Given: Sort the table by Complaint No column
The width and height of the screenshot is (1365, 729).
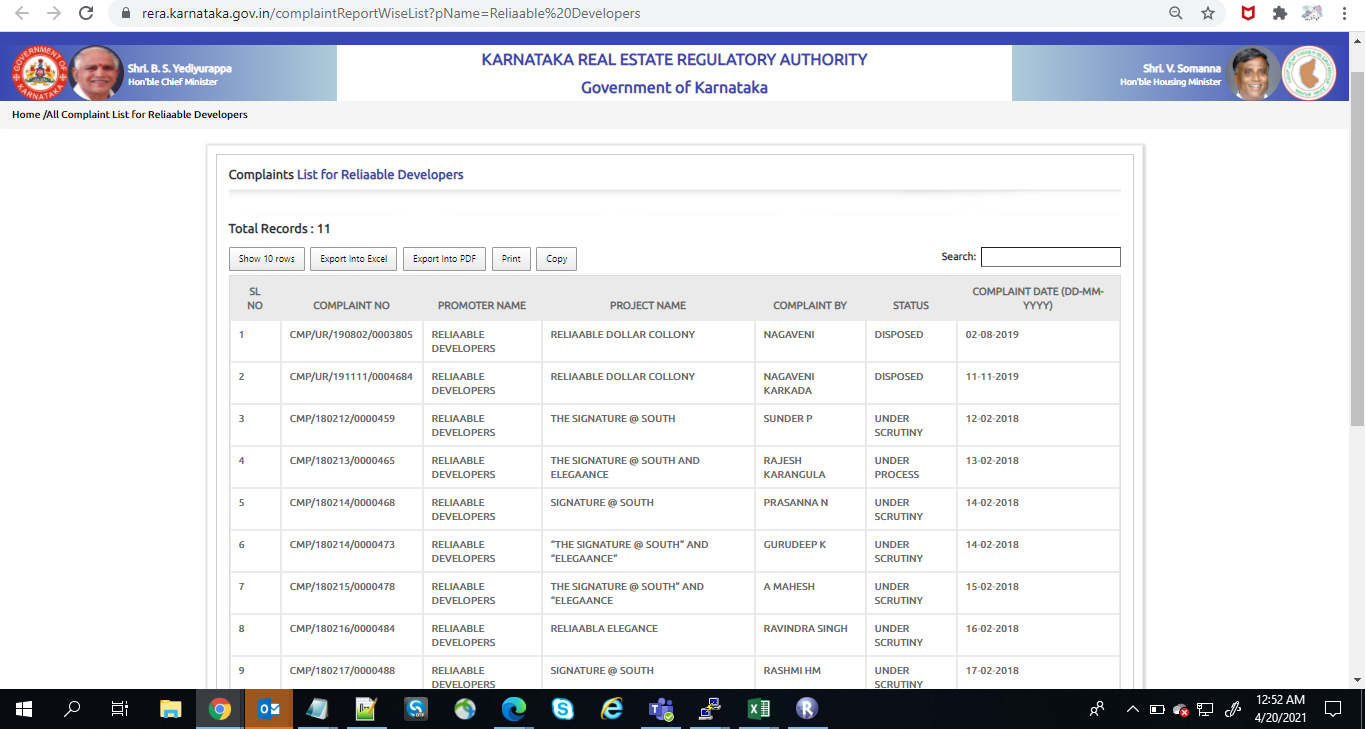Looking at the screenshot, I should [351, 305].
